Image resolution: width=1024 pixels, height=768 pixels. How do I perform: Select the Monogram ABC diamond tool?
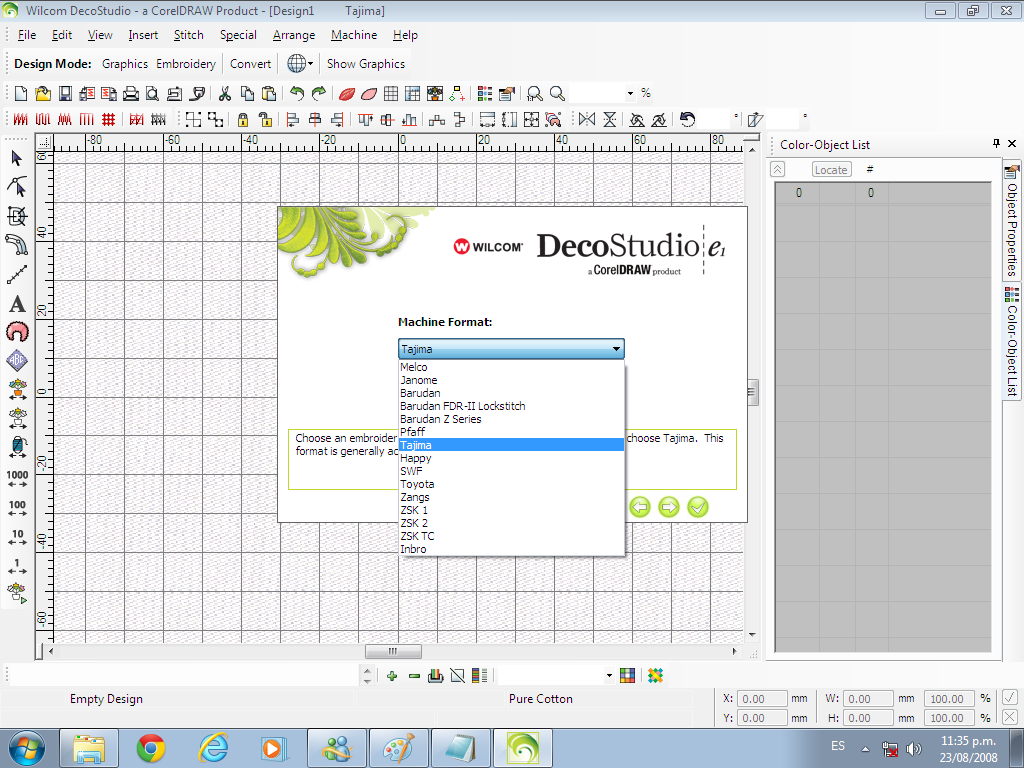[17, 360]
